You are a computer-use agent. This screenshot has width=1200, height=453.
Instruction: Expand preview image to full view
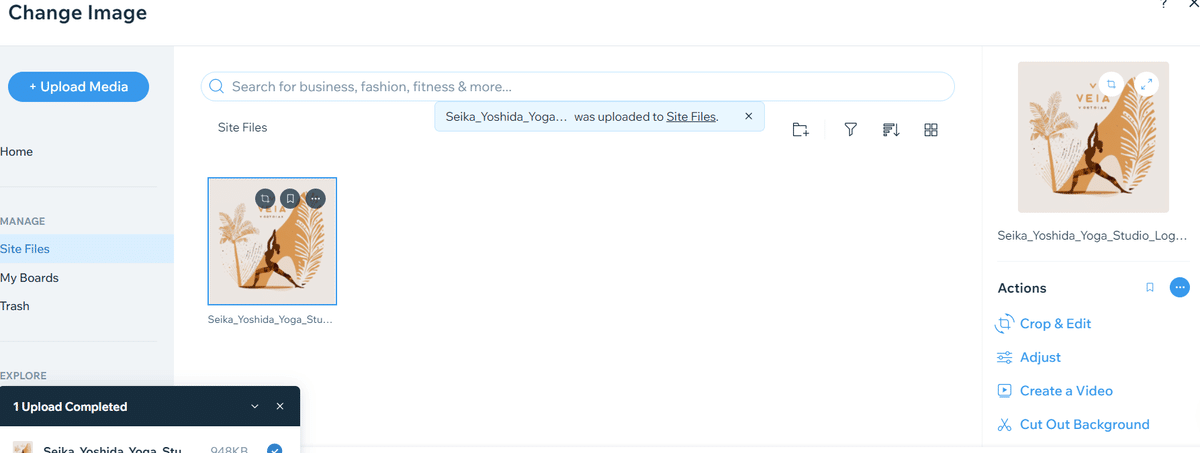pos(1147,84)
